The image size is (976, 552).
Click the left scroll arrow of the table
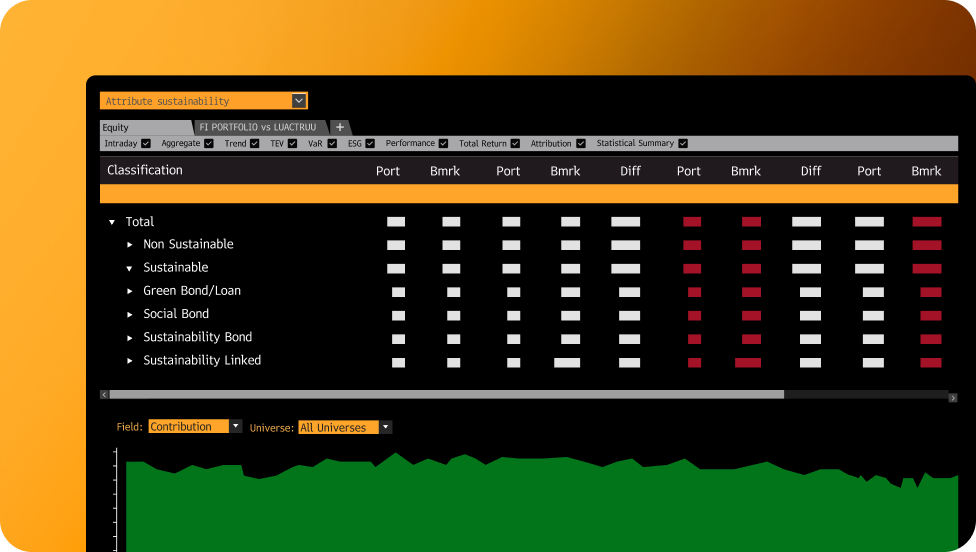click(x=104, y=395)
